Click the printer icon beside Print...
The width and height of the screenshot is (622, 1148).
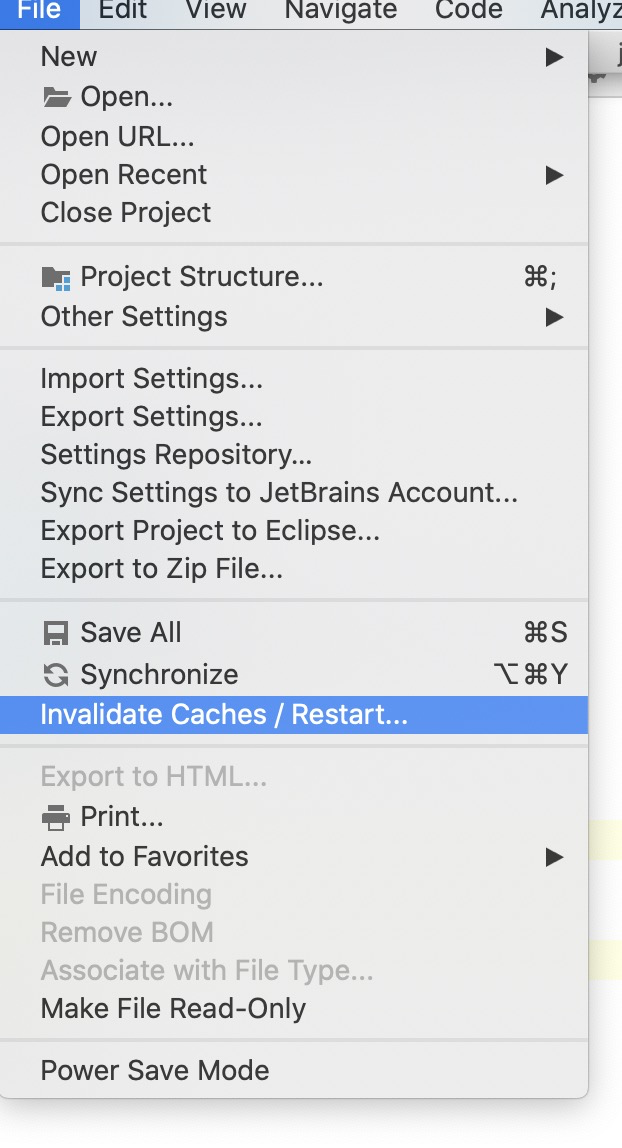(x=56, y=817)
